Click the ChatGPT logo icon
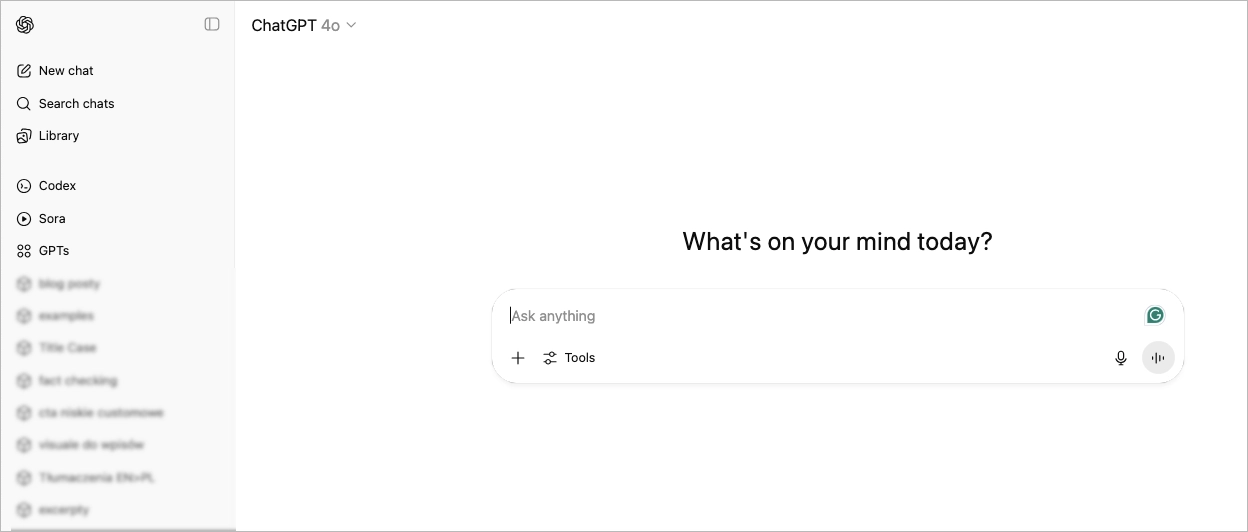Image resolution: width=1248 pixels, height=532 pixels. click(x=25, y=25)
